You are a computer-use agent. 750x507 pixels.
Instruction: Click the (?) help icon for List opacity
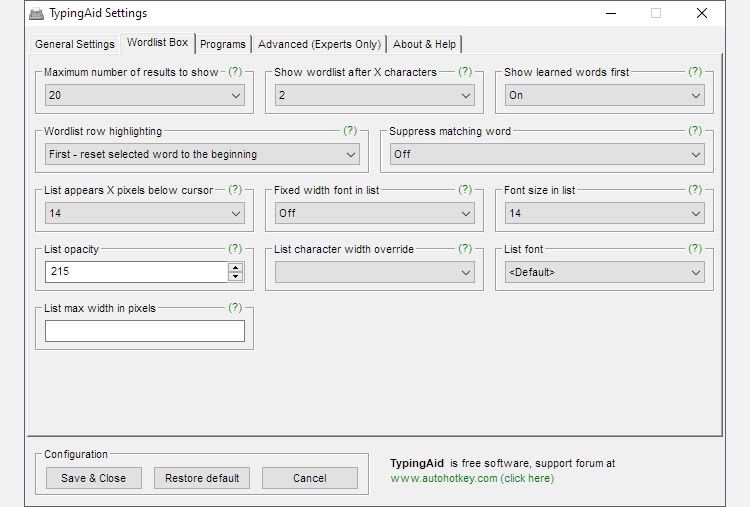[x=235, y=249]
